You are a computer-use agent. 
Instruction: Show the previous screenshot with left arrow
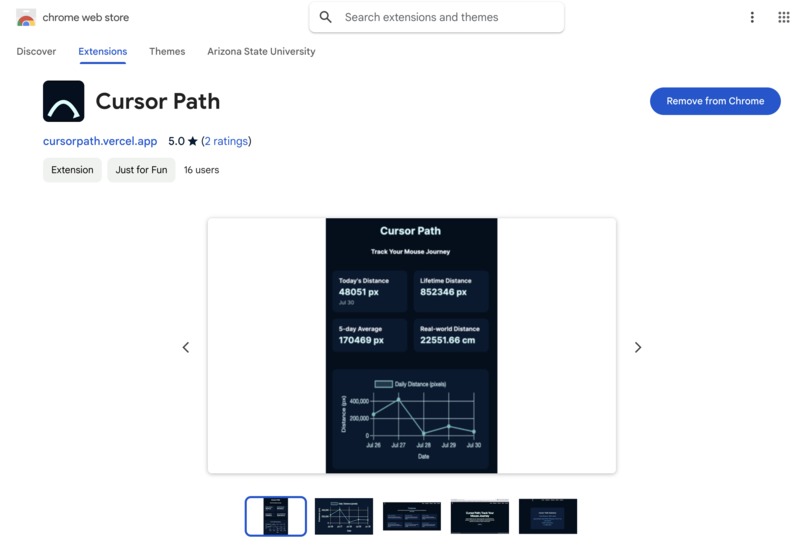186,347
